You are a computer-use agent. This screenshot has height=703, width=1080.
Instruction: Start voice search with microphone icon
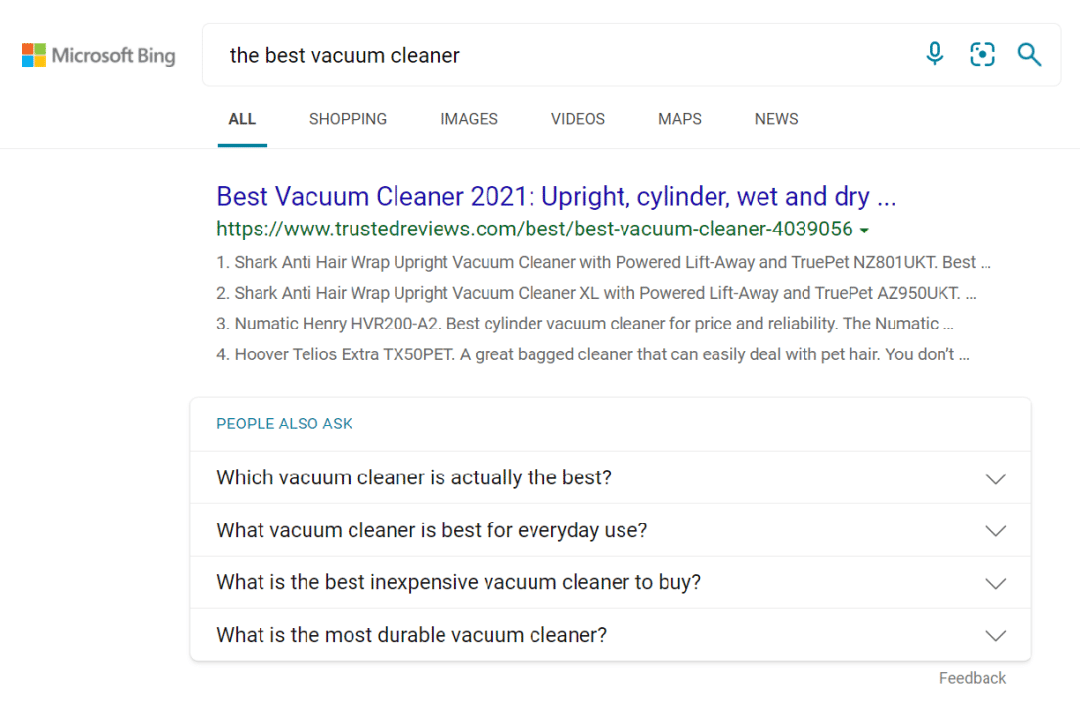[x=935, y=54]
